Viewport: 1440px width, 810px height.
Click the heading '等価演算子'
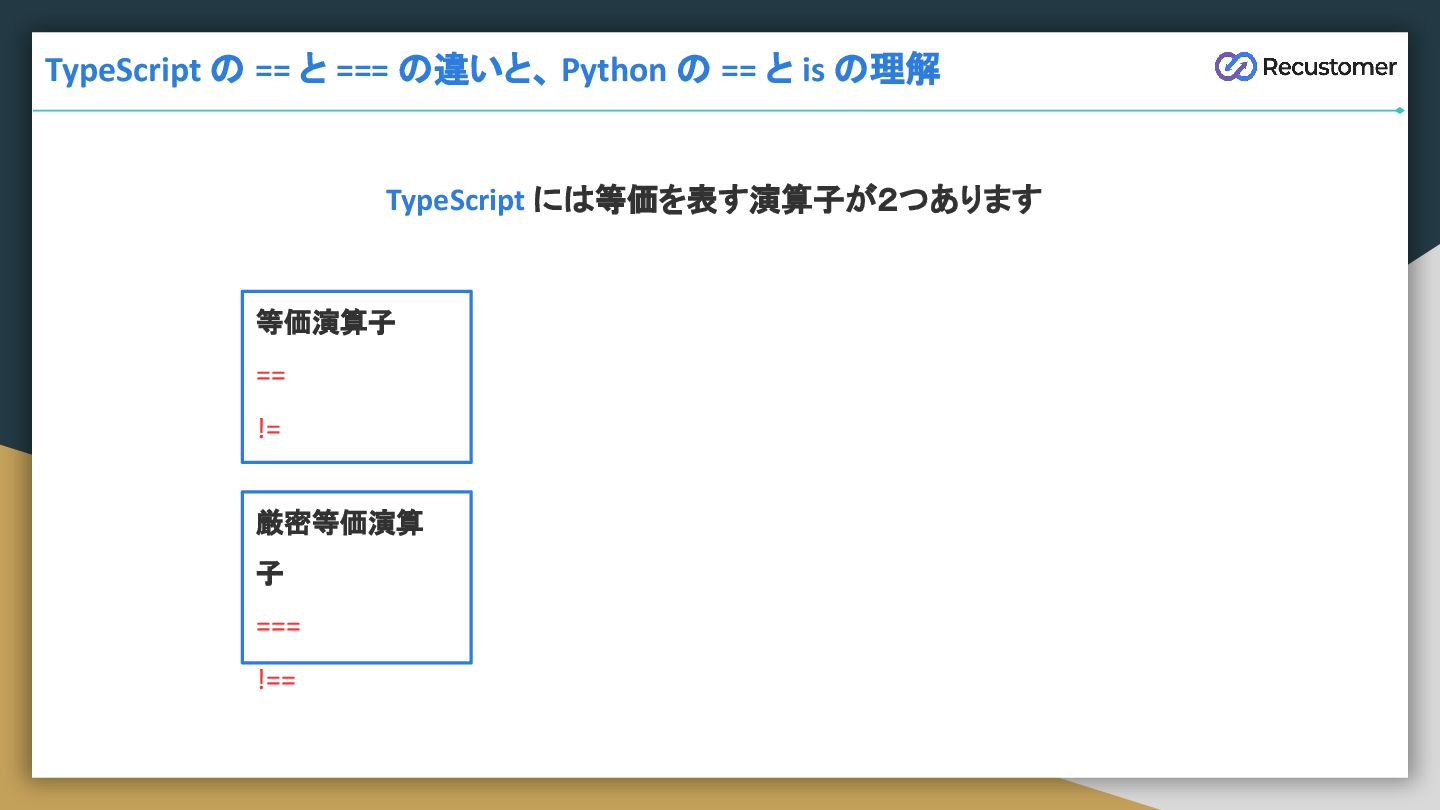tap(326, 322)
